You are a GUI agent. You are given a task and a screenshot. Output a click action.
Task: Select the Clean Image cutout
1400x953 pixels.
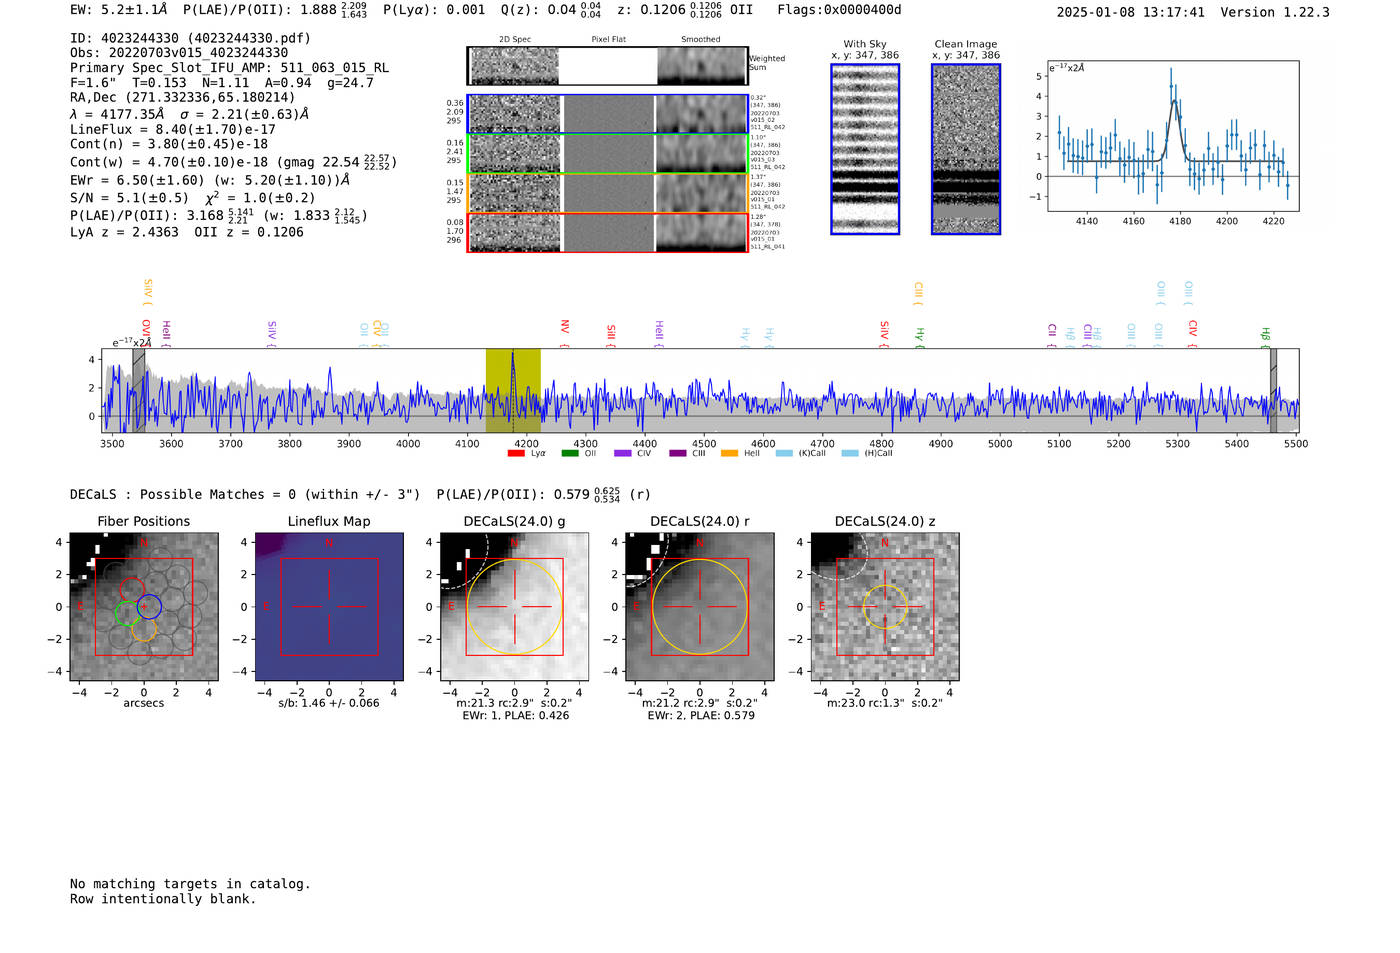tap(966, 149)
